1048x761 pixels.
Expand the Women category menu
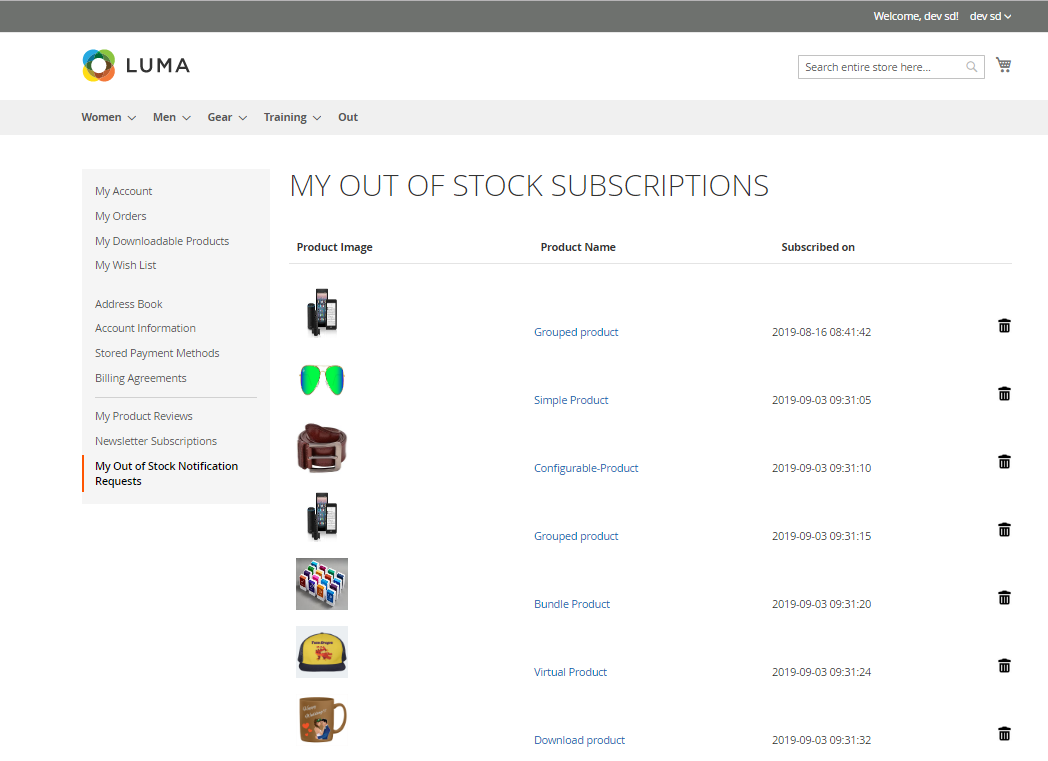[x=108, y=118]
